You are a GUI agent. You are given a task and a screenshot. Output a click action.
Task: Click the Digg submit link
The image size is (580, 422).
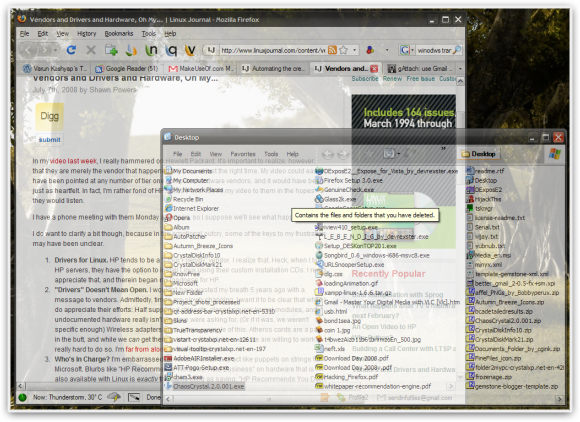coord(50,140)
